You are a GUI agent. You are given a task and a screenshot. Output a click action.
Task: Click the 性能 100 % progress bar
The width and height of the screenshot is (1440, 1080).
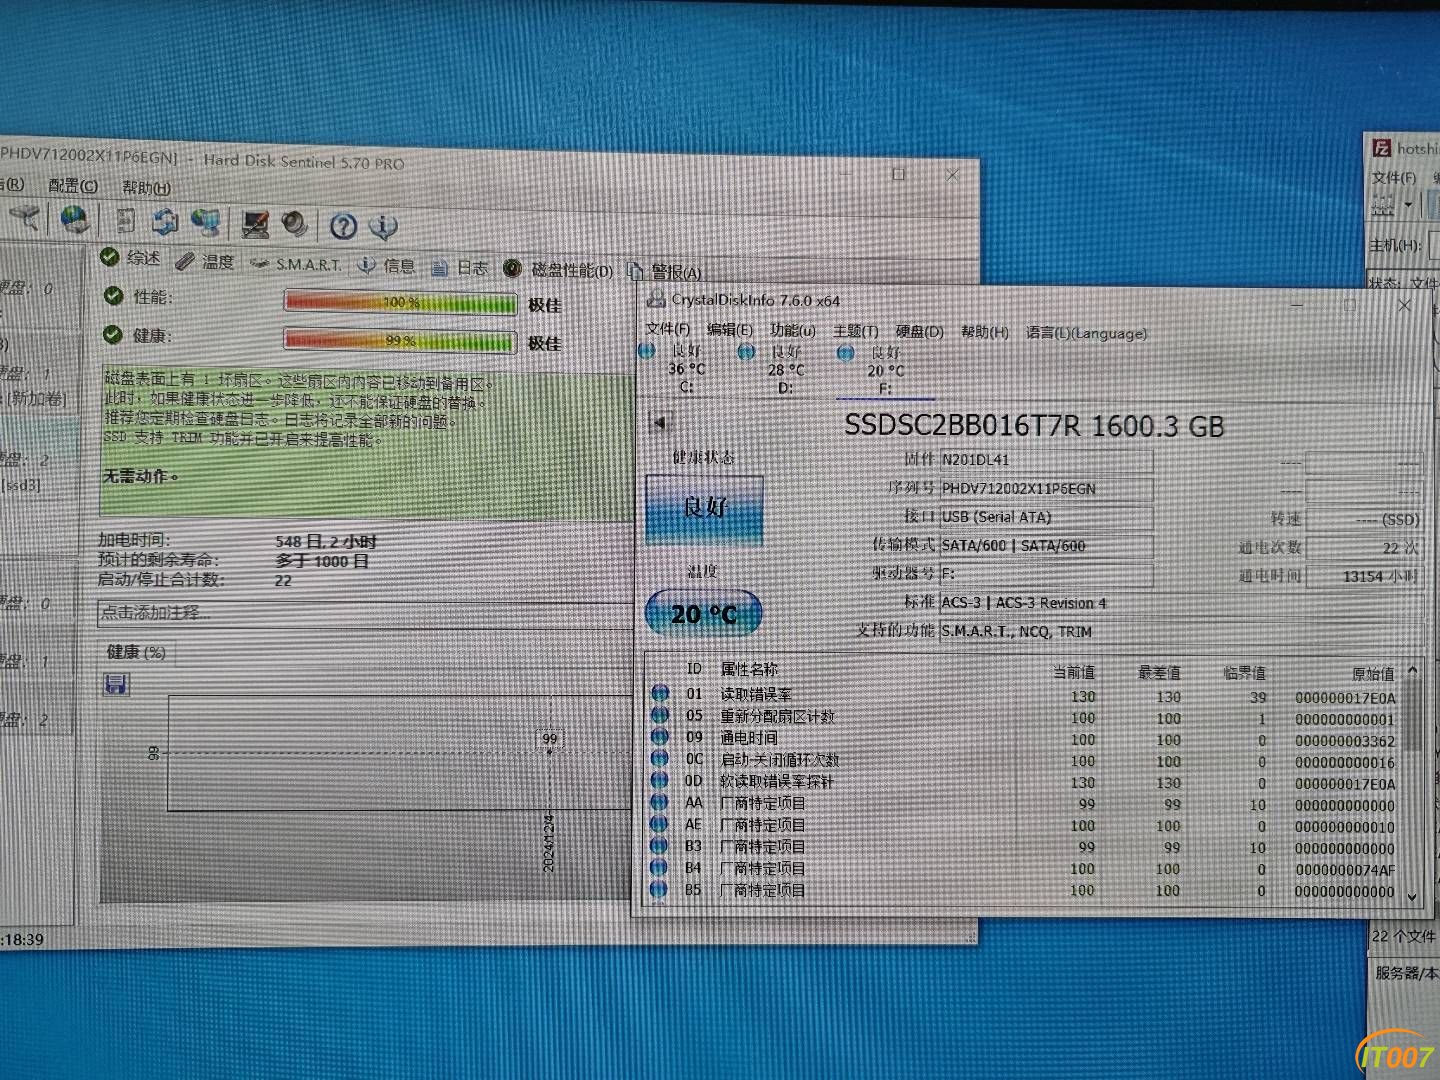(x=400, y=302)
